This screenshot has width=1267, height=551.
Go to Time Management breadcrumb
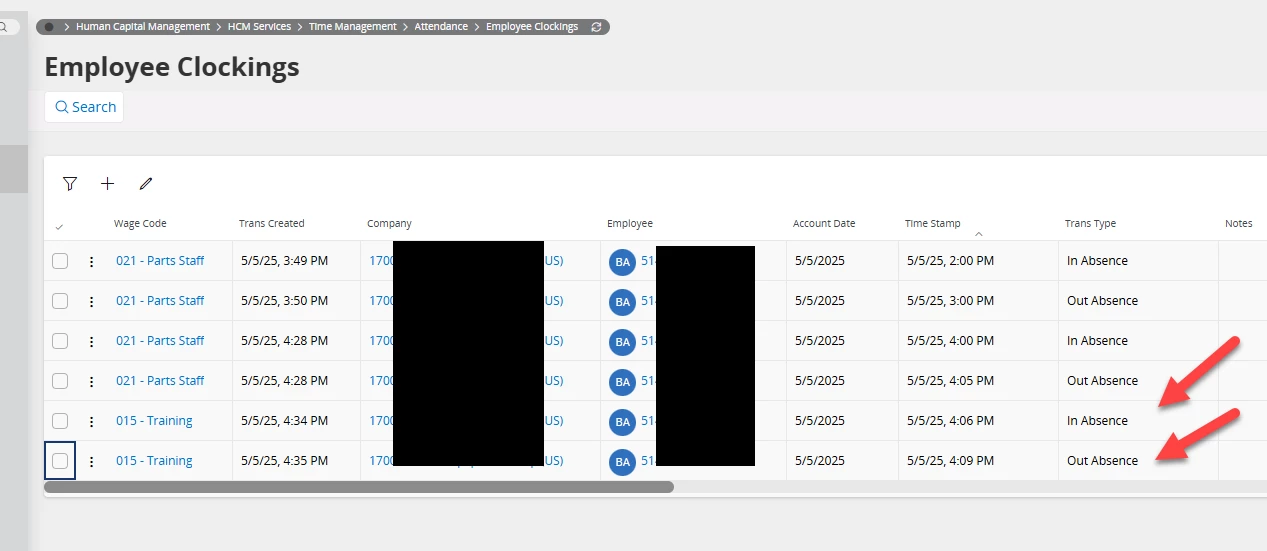pyautogui.click(x=353, y=27)
